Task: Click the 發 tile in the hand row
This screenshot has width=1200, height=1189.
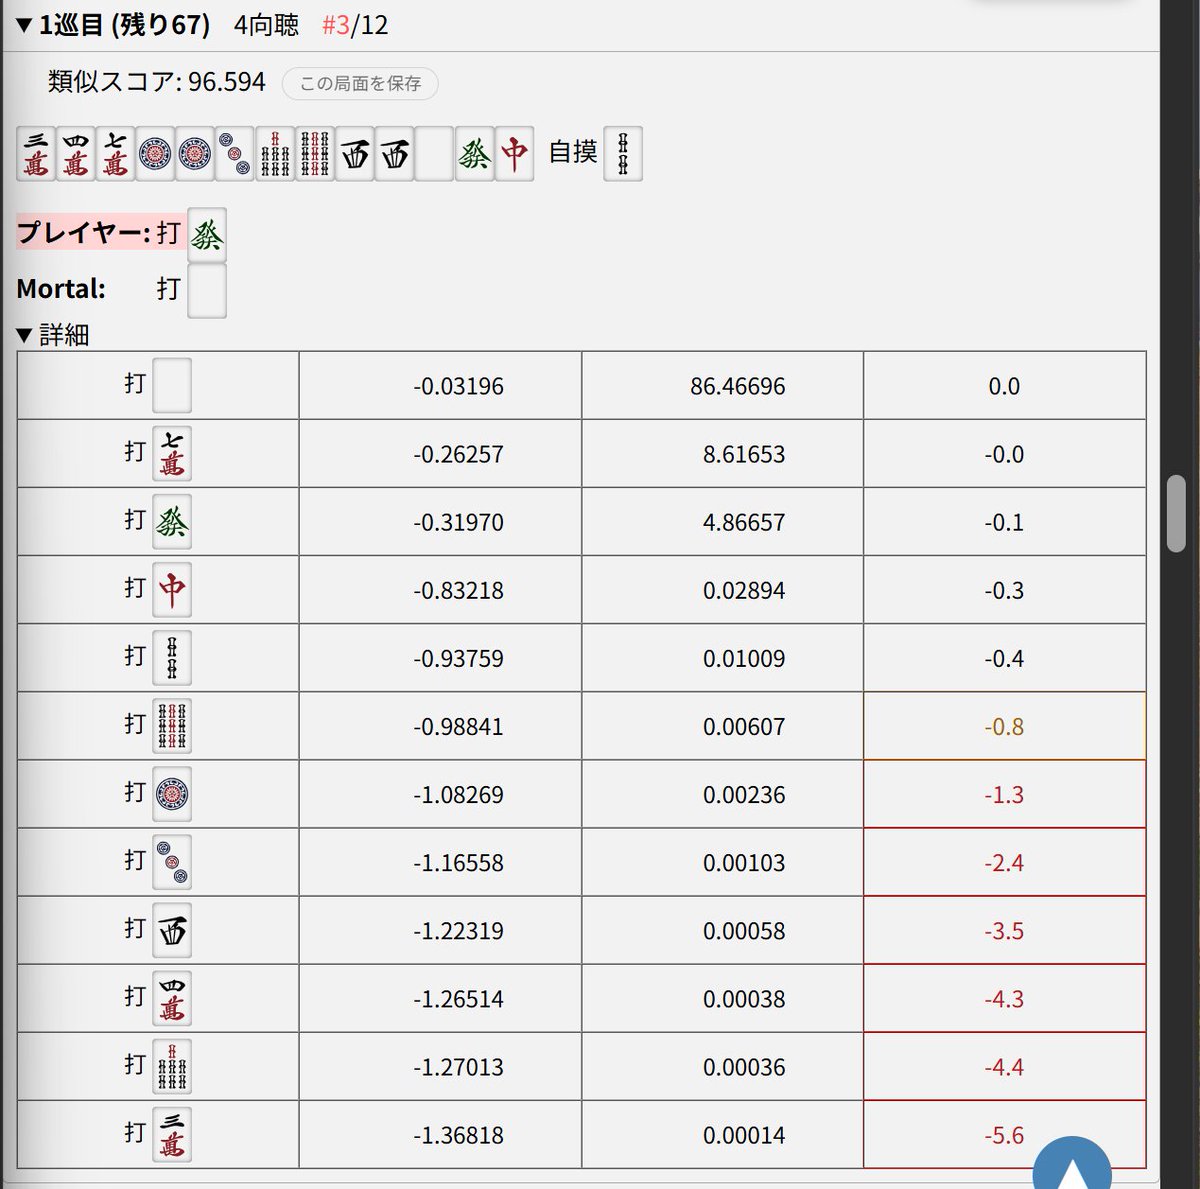Action: [474, 154]
